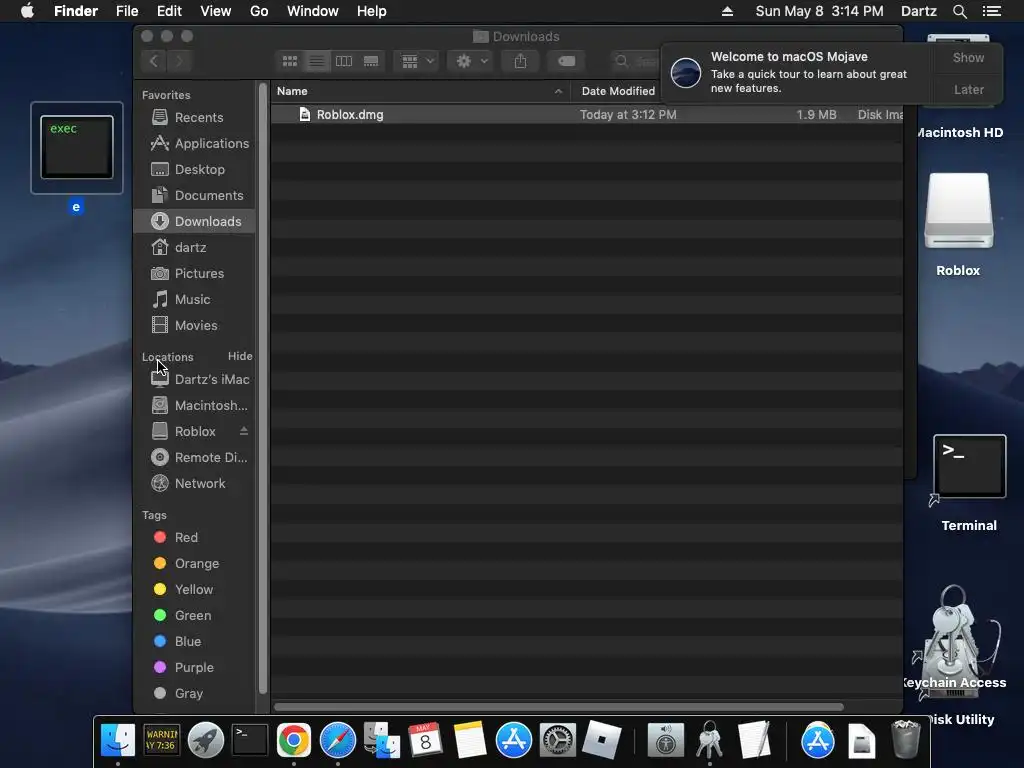Select Remote Disc in the sidebar
Image resolution: width=1024 pixels, height=768 pixels.
(194, 458)
